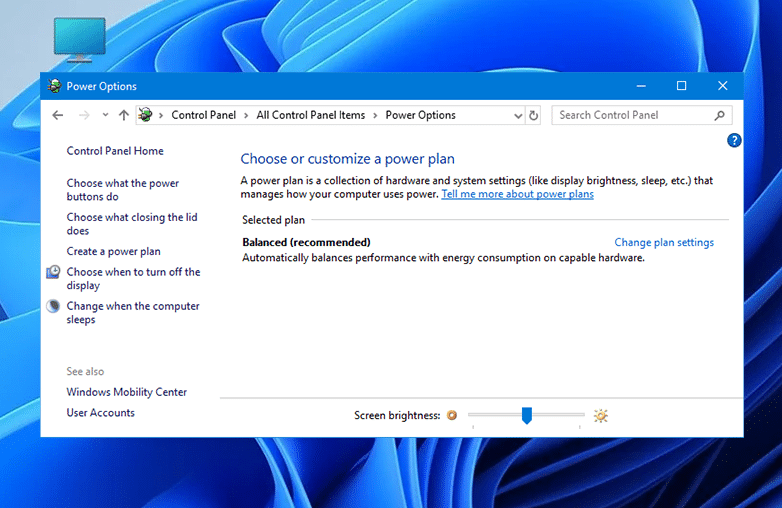
Task: Click the search magnifier icon
Action: [x=719, y=116]
